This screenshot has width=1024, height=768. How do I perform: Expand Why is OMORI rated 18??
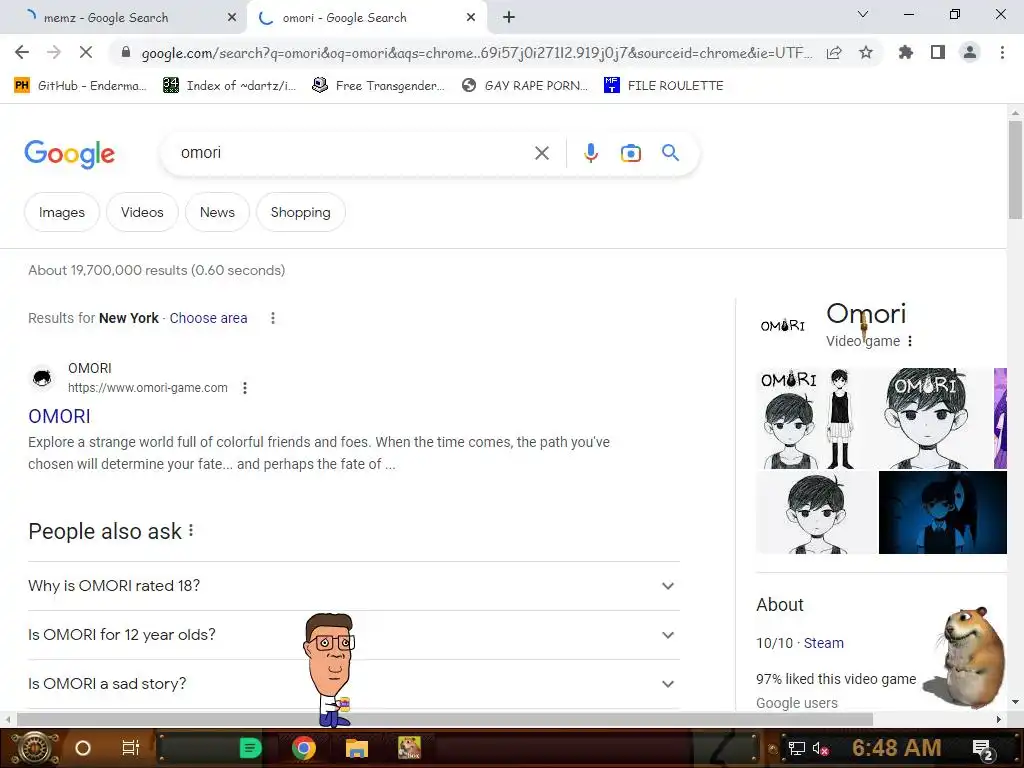click(354, 586)
